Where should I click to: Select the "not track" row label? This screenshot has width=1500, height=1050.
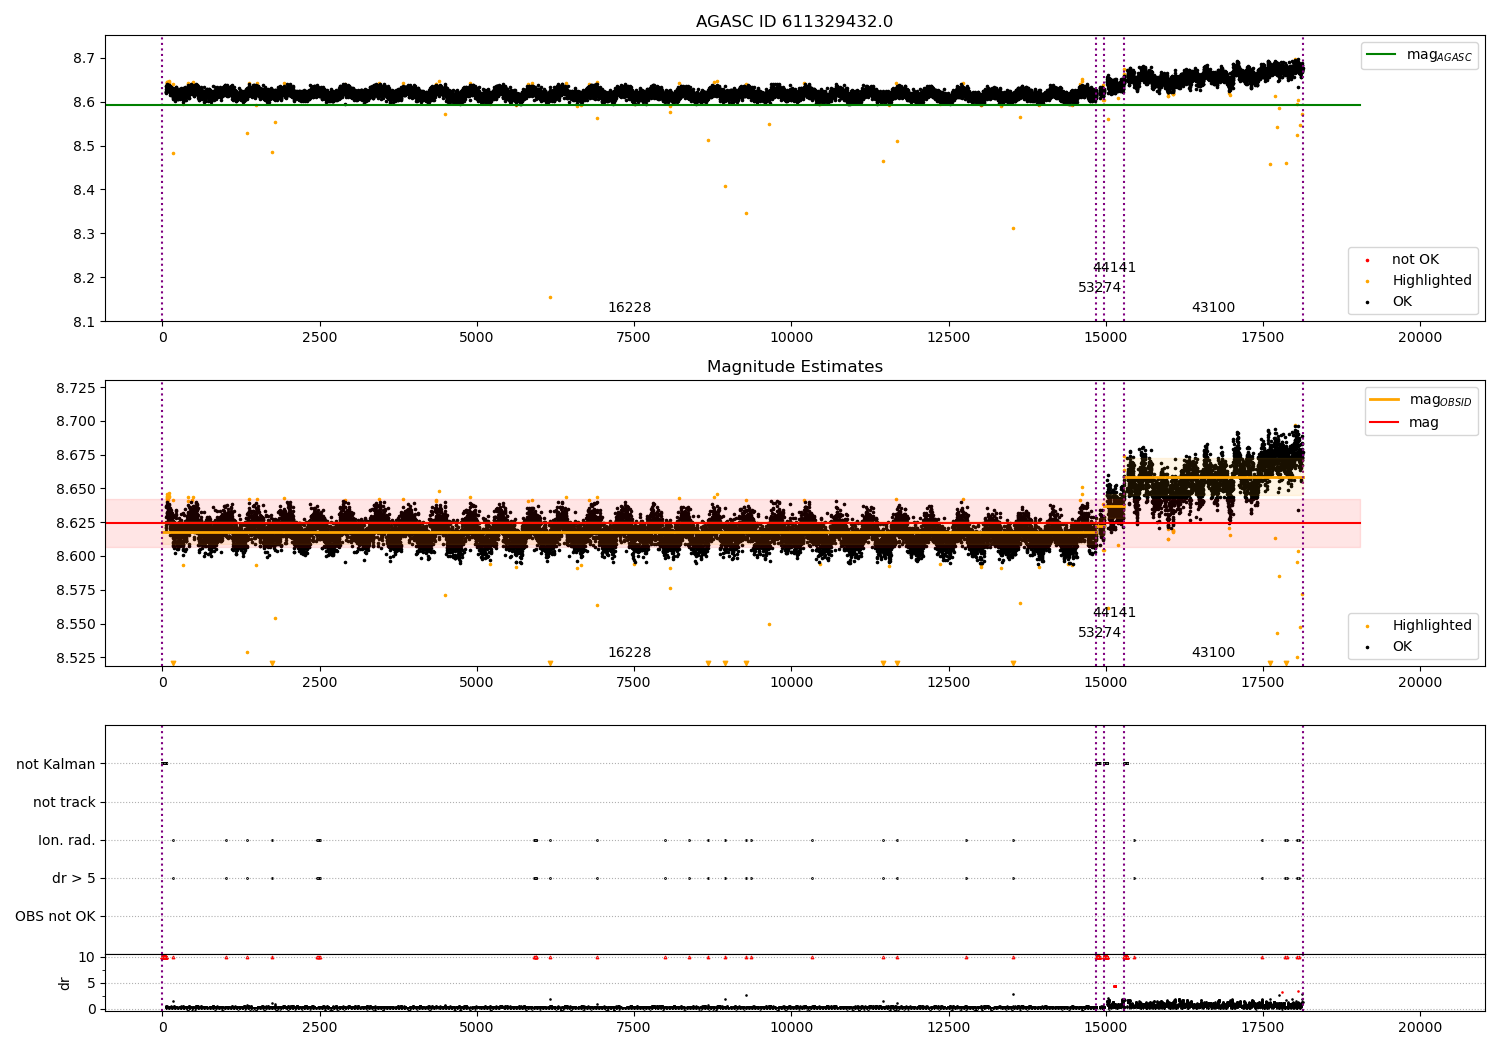[64, 803]
